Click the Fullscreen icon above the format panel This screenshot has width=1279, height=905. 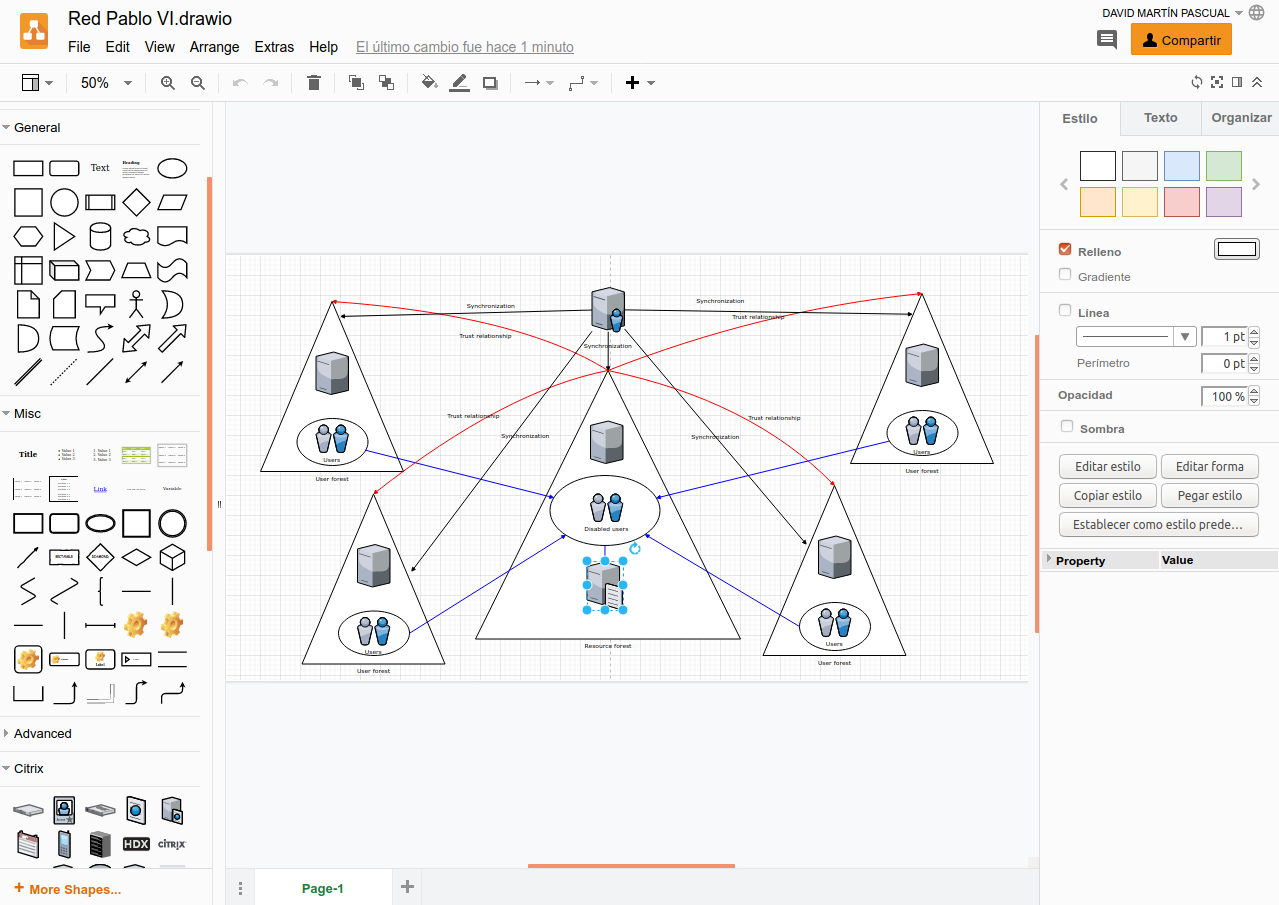pyautogui.click(x=1216, y=82)
